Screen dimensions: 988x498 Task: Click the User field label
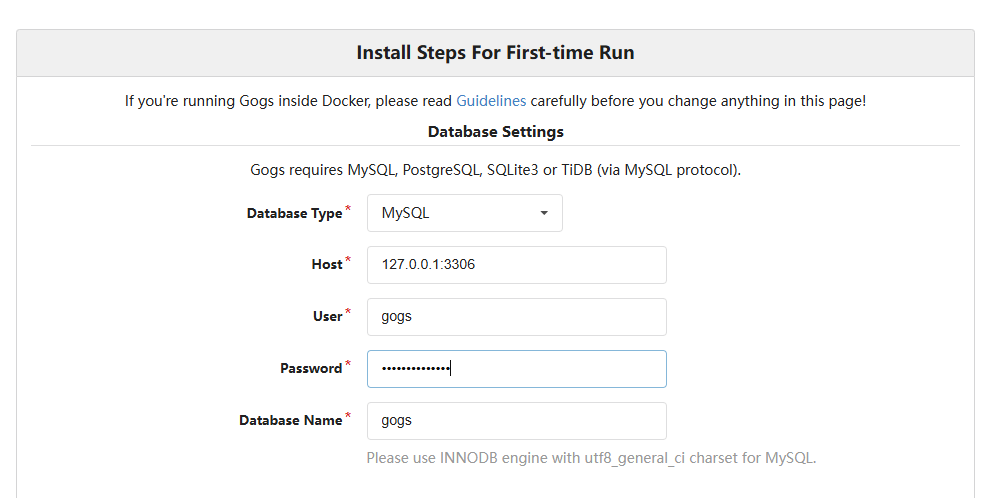(x=328, y=316)
